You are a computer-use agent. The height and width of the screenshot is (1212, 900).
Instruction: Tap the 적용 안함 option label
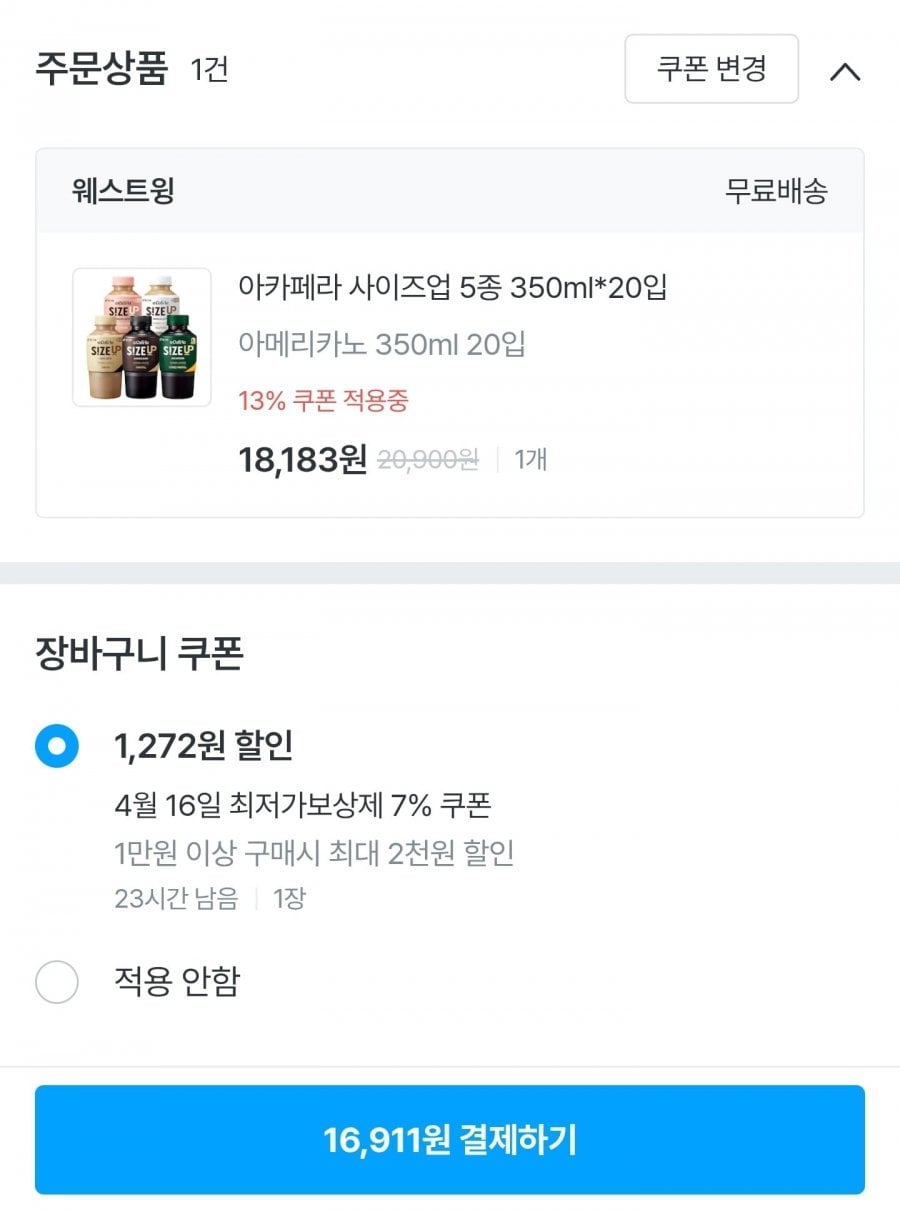click(177, 982)
